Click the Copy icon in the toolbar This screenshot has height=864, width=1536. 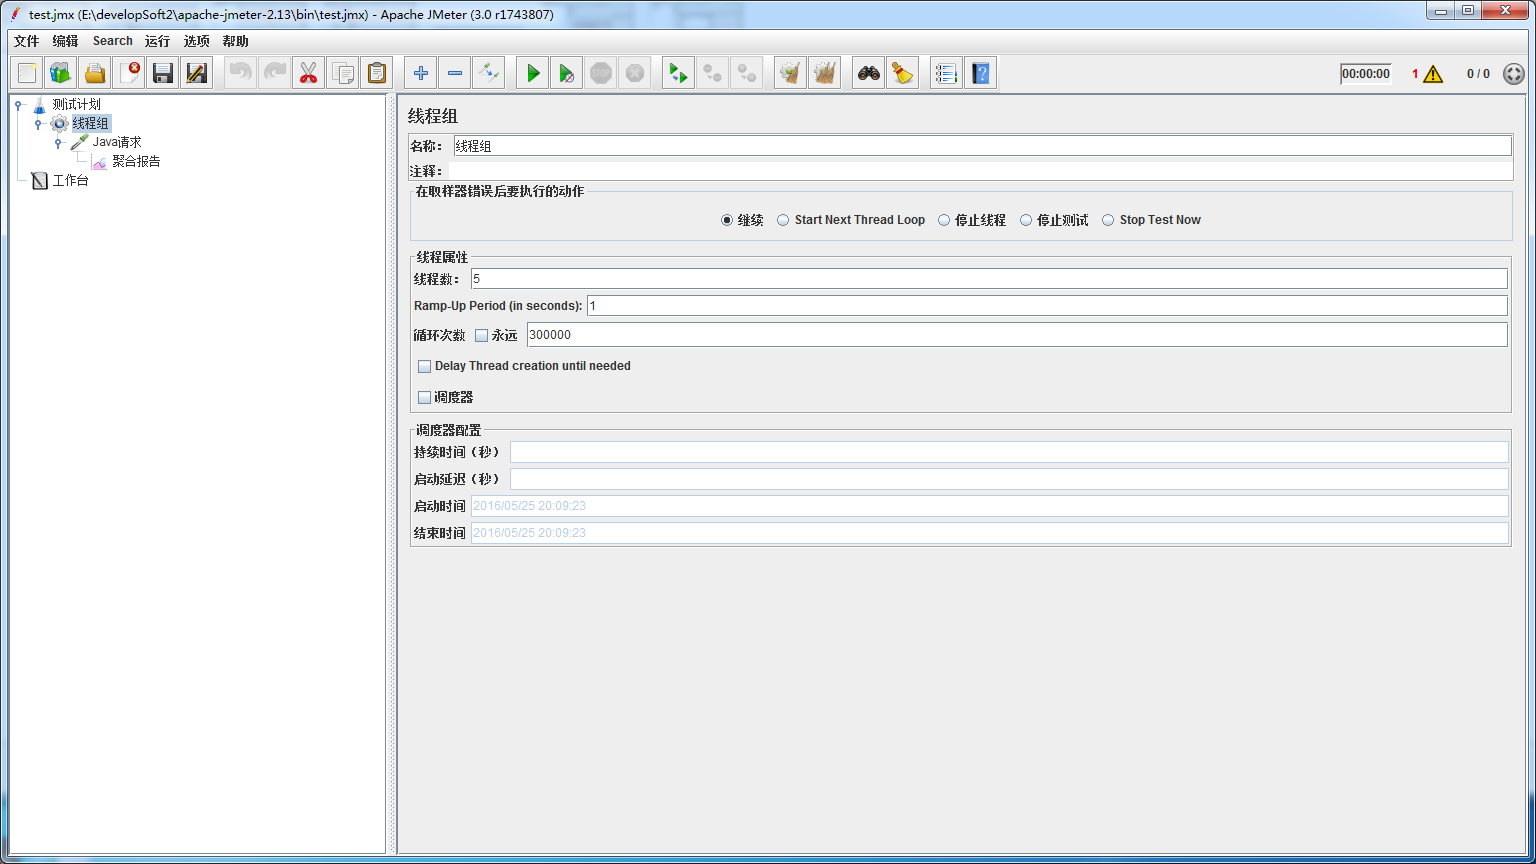343,73
